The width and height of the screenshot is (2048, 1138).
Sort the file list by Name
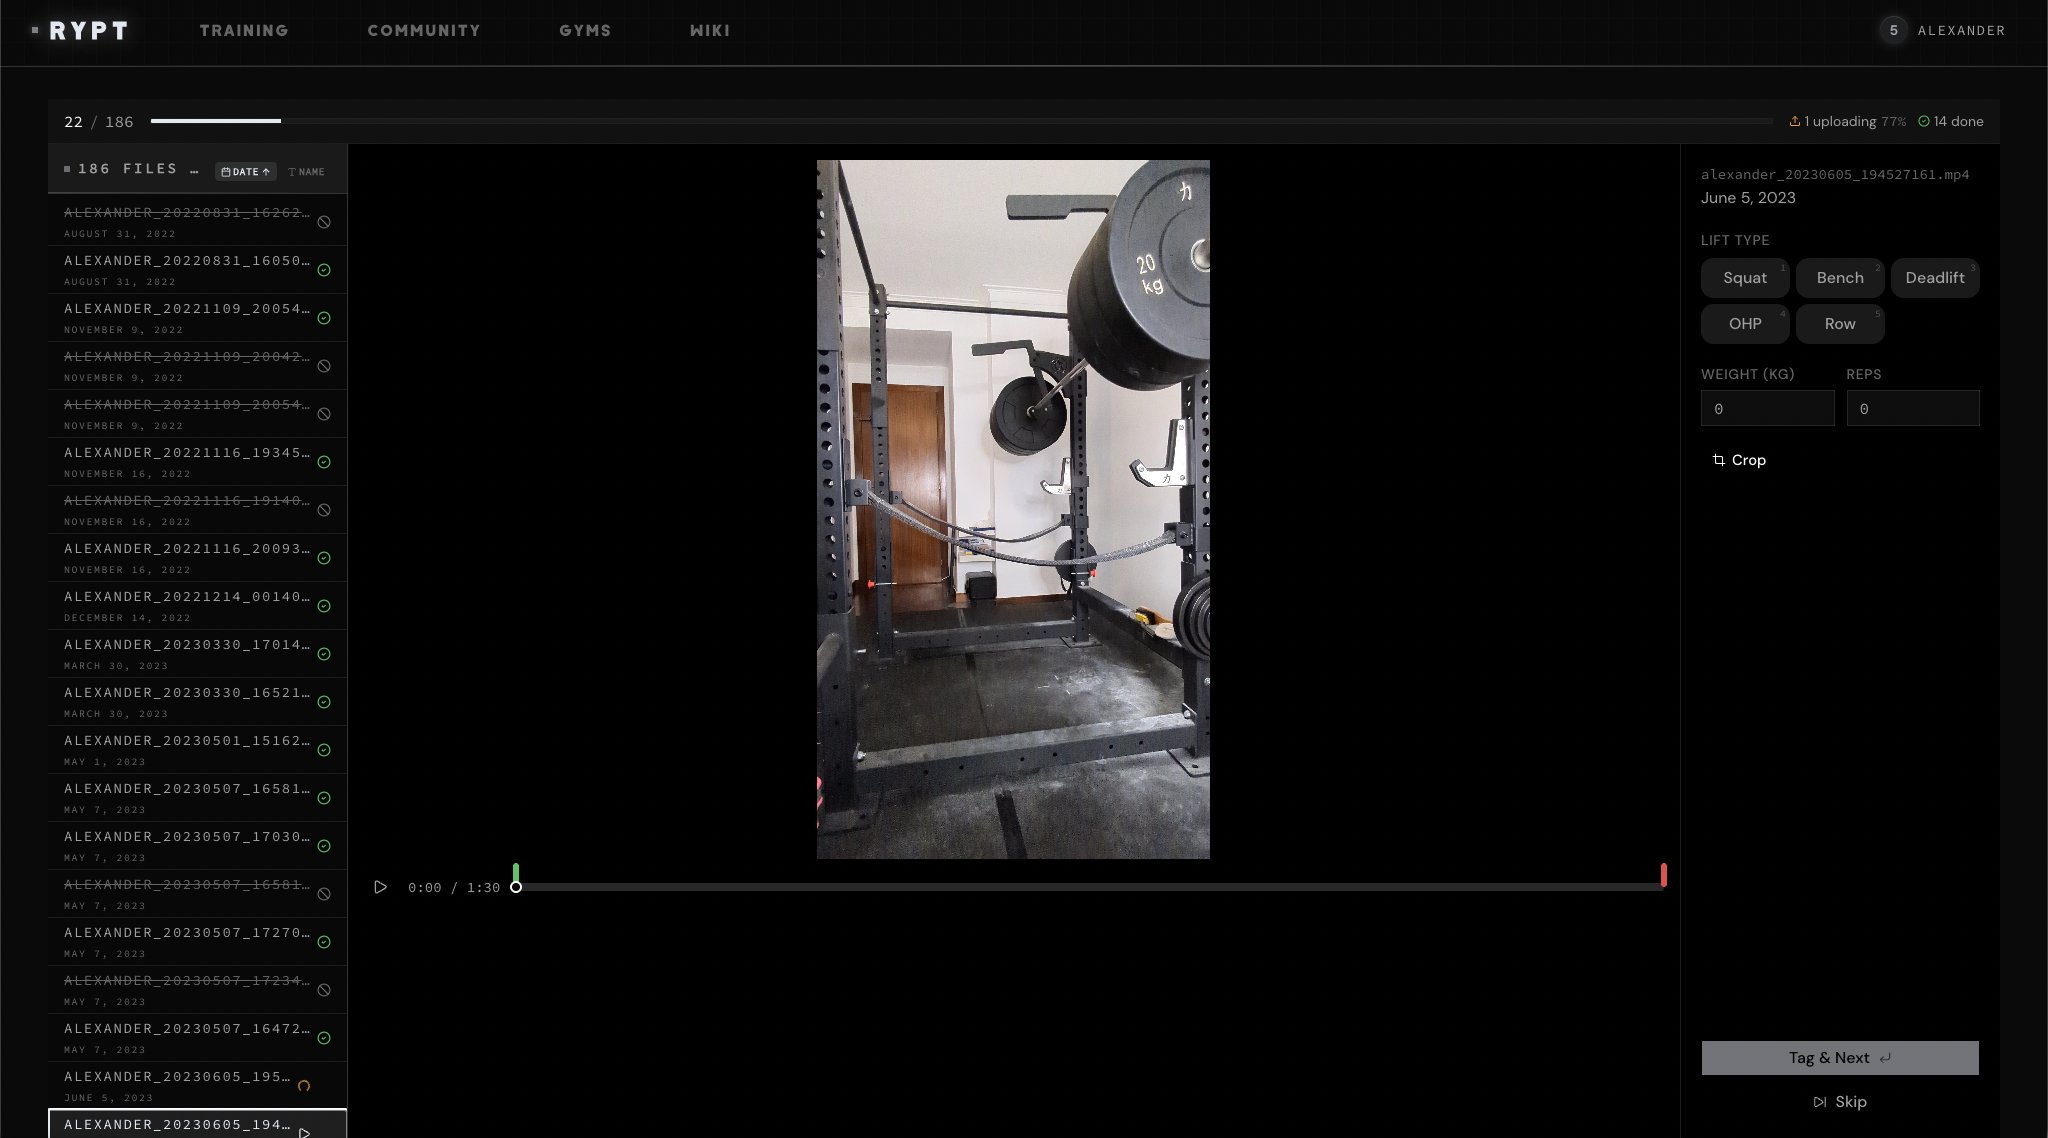click(306, 172)
